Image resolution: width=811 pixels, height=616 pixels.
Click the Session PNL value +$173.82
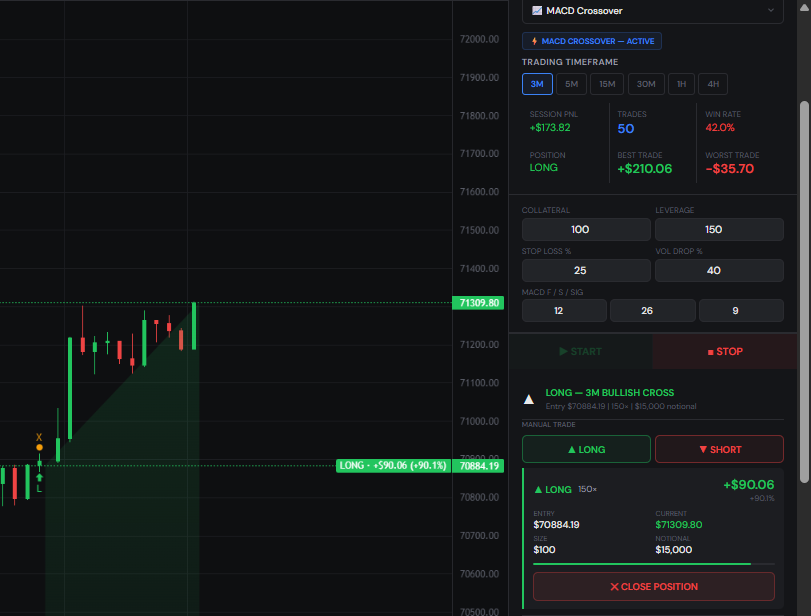pyautogui.click(x=550, y=128)
